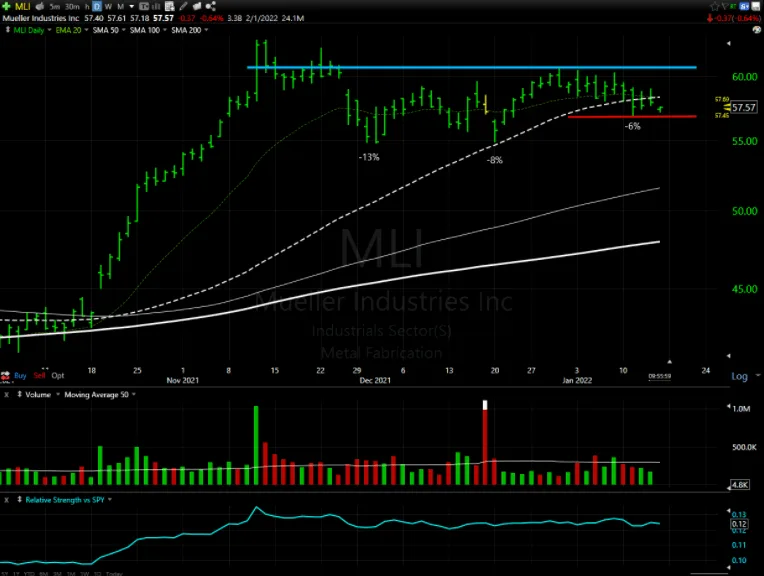764x576 pixels.
Task: Click the bar-chart style icon
Action: pyautogui.click(x=156, y=6)
